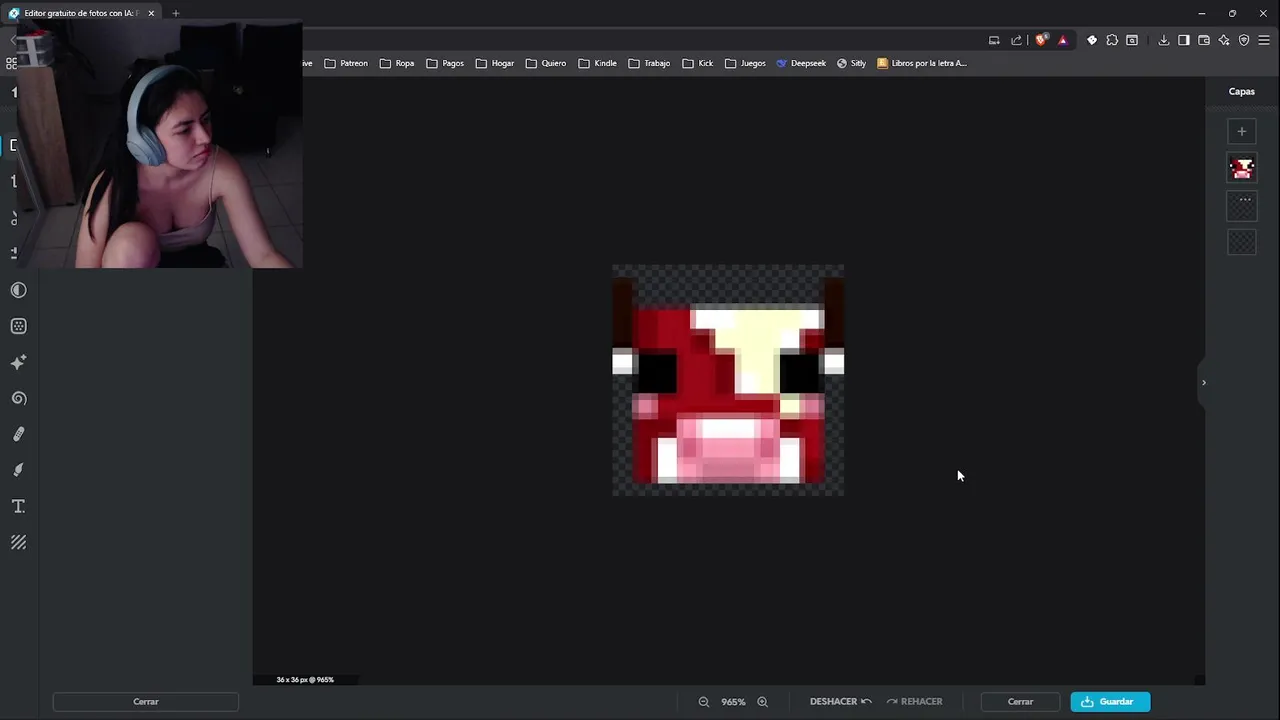Click the right Cerrar button near Guardar

[x=1020, y=702]
